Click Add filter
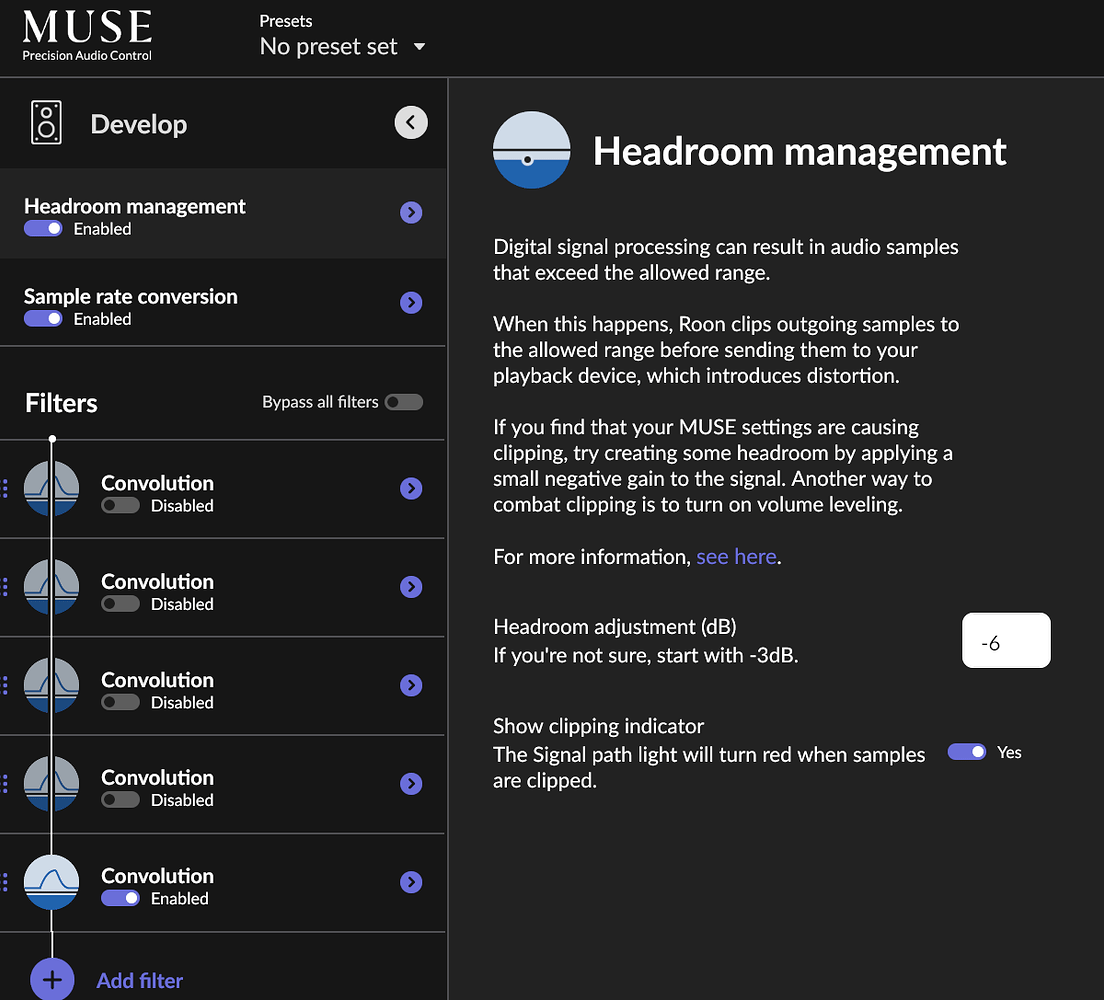The width and height of the screenshot is (1104, 1000). click(139, 980)
